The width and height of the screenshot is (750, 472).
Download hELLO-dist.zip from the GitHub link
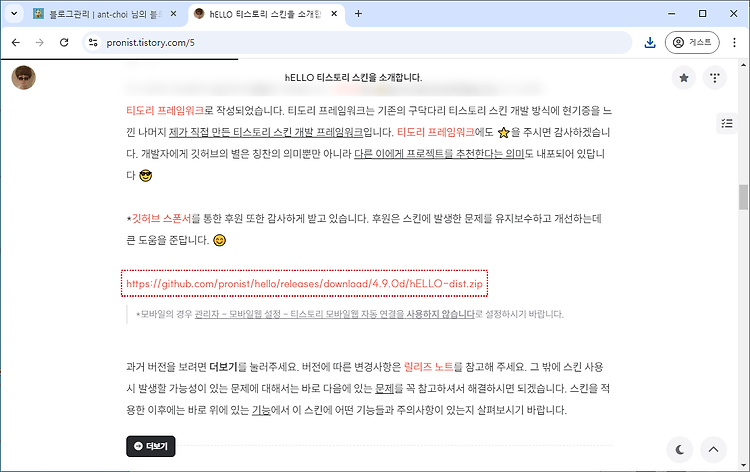point(304,284)
